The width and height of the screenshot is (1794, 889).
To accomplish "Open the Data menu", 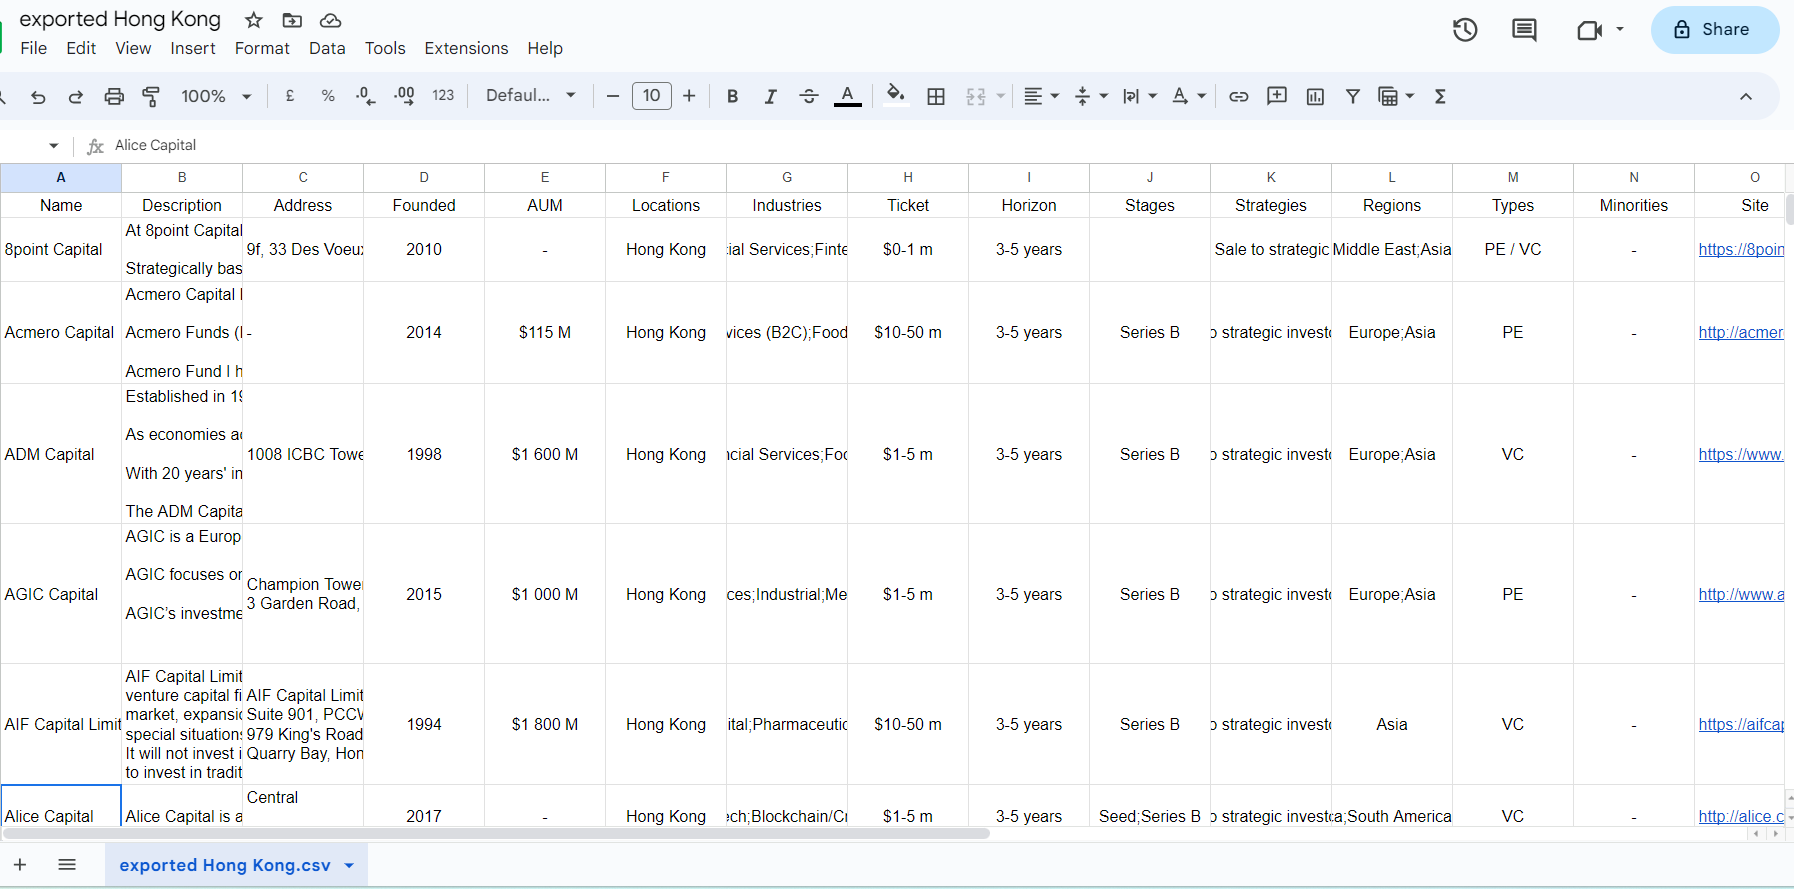I will coord(327,48).
